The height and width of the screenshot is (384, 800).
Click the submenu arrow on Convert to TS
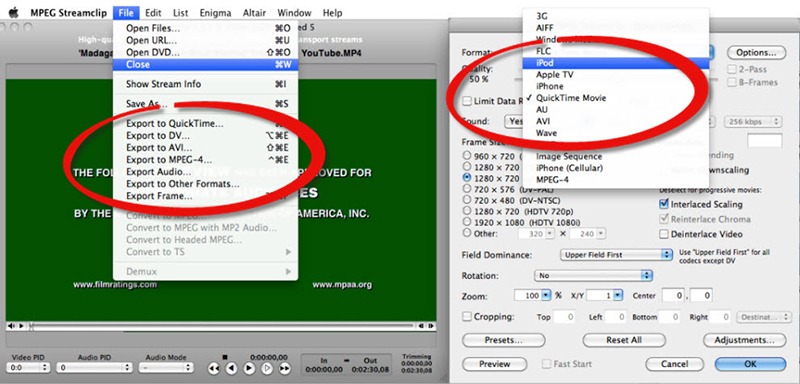tap(289, 252)
